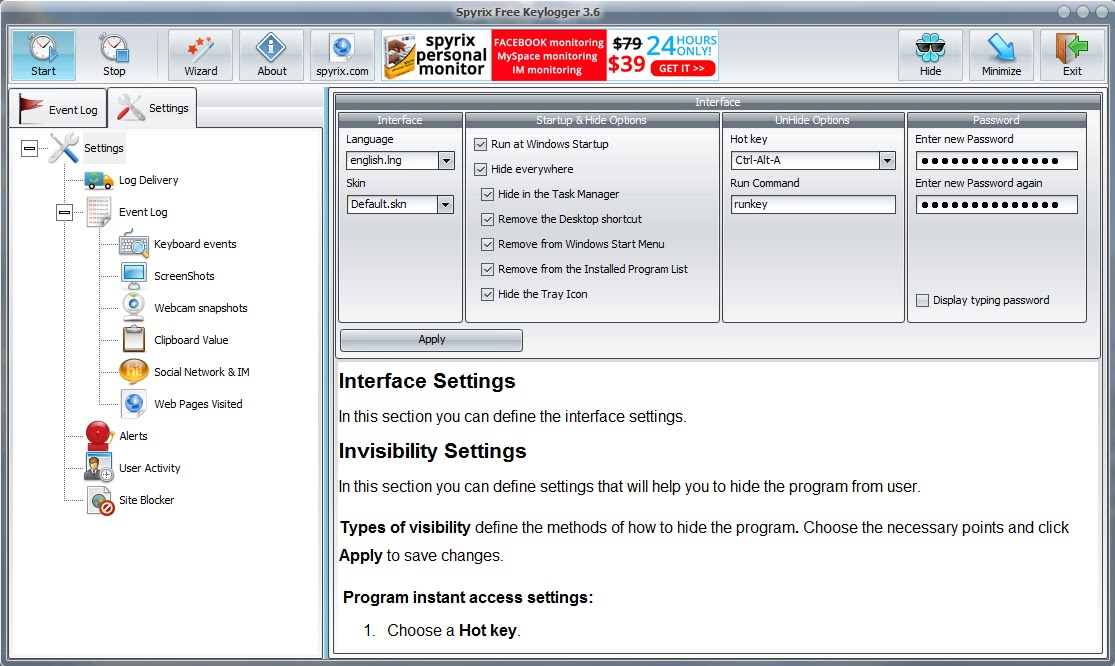Image resolution: width=1115 pixels, height=666 pixels.
Task: Uncheck Hide everywhere option
Action: pos(481,169)
